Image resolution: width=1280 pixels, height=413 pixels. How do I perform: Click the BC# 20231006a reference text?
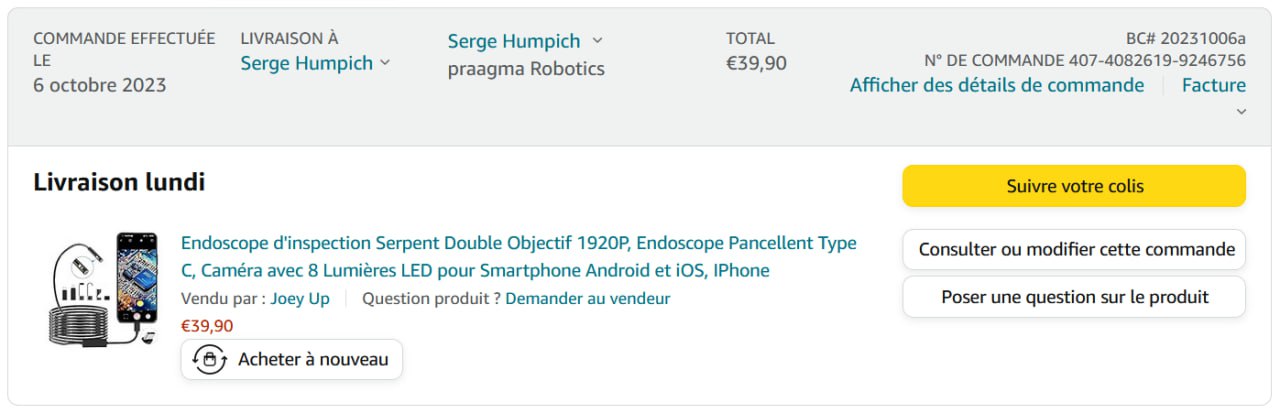coord(1185,38)
